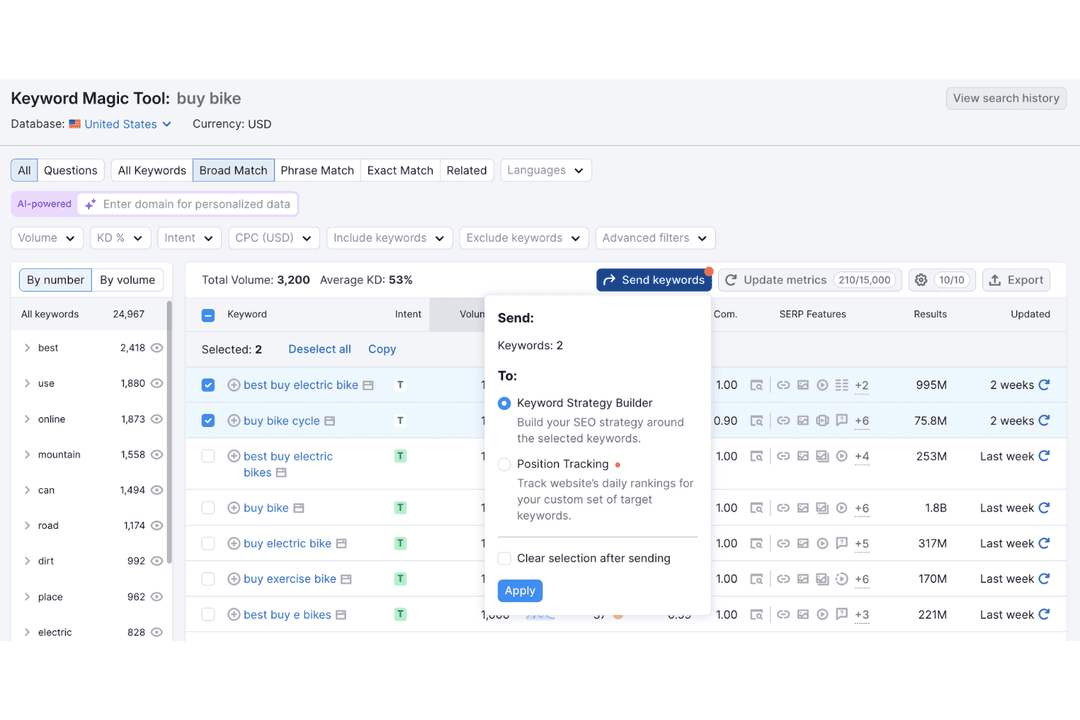
Task: Open the Advanced filters dropdown
Action: [655, 238]
